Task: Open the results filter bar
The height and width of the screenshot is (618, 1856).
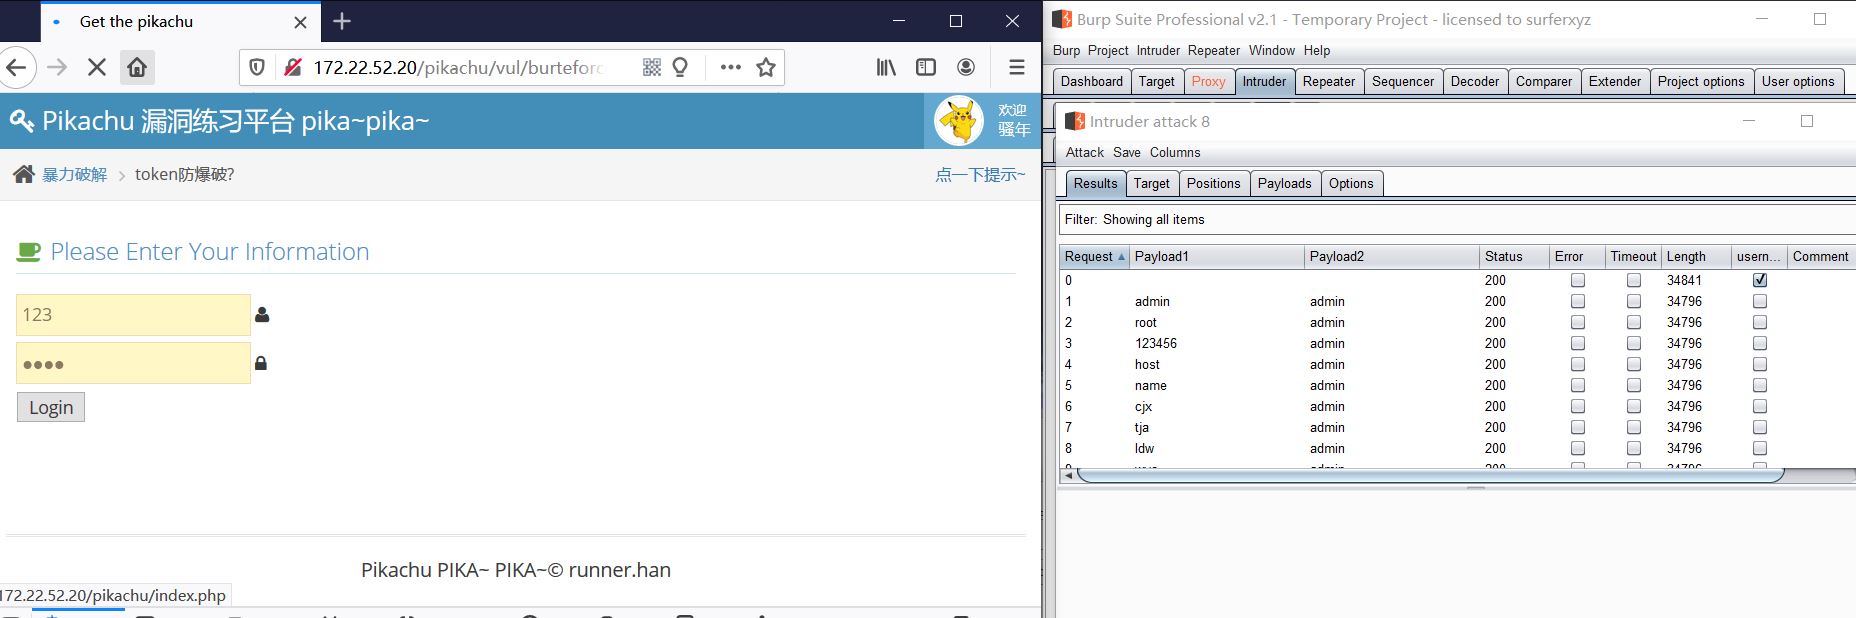Action: click(x=1457, y=219)
